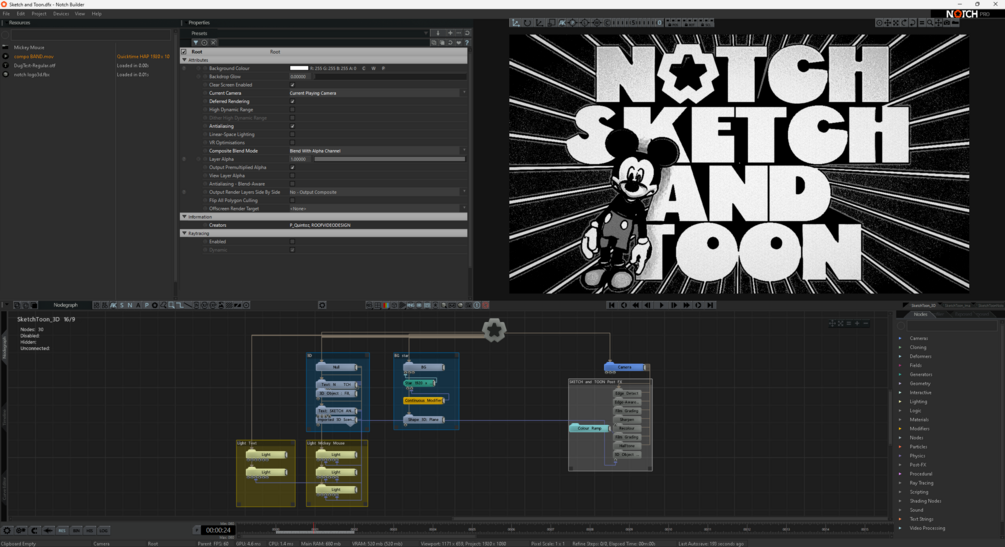The width and height of the screenshot is (1005, 547).
Task: Enable Linear-Space Lighting checkbox
Action: (292, 135)
